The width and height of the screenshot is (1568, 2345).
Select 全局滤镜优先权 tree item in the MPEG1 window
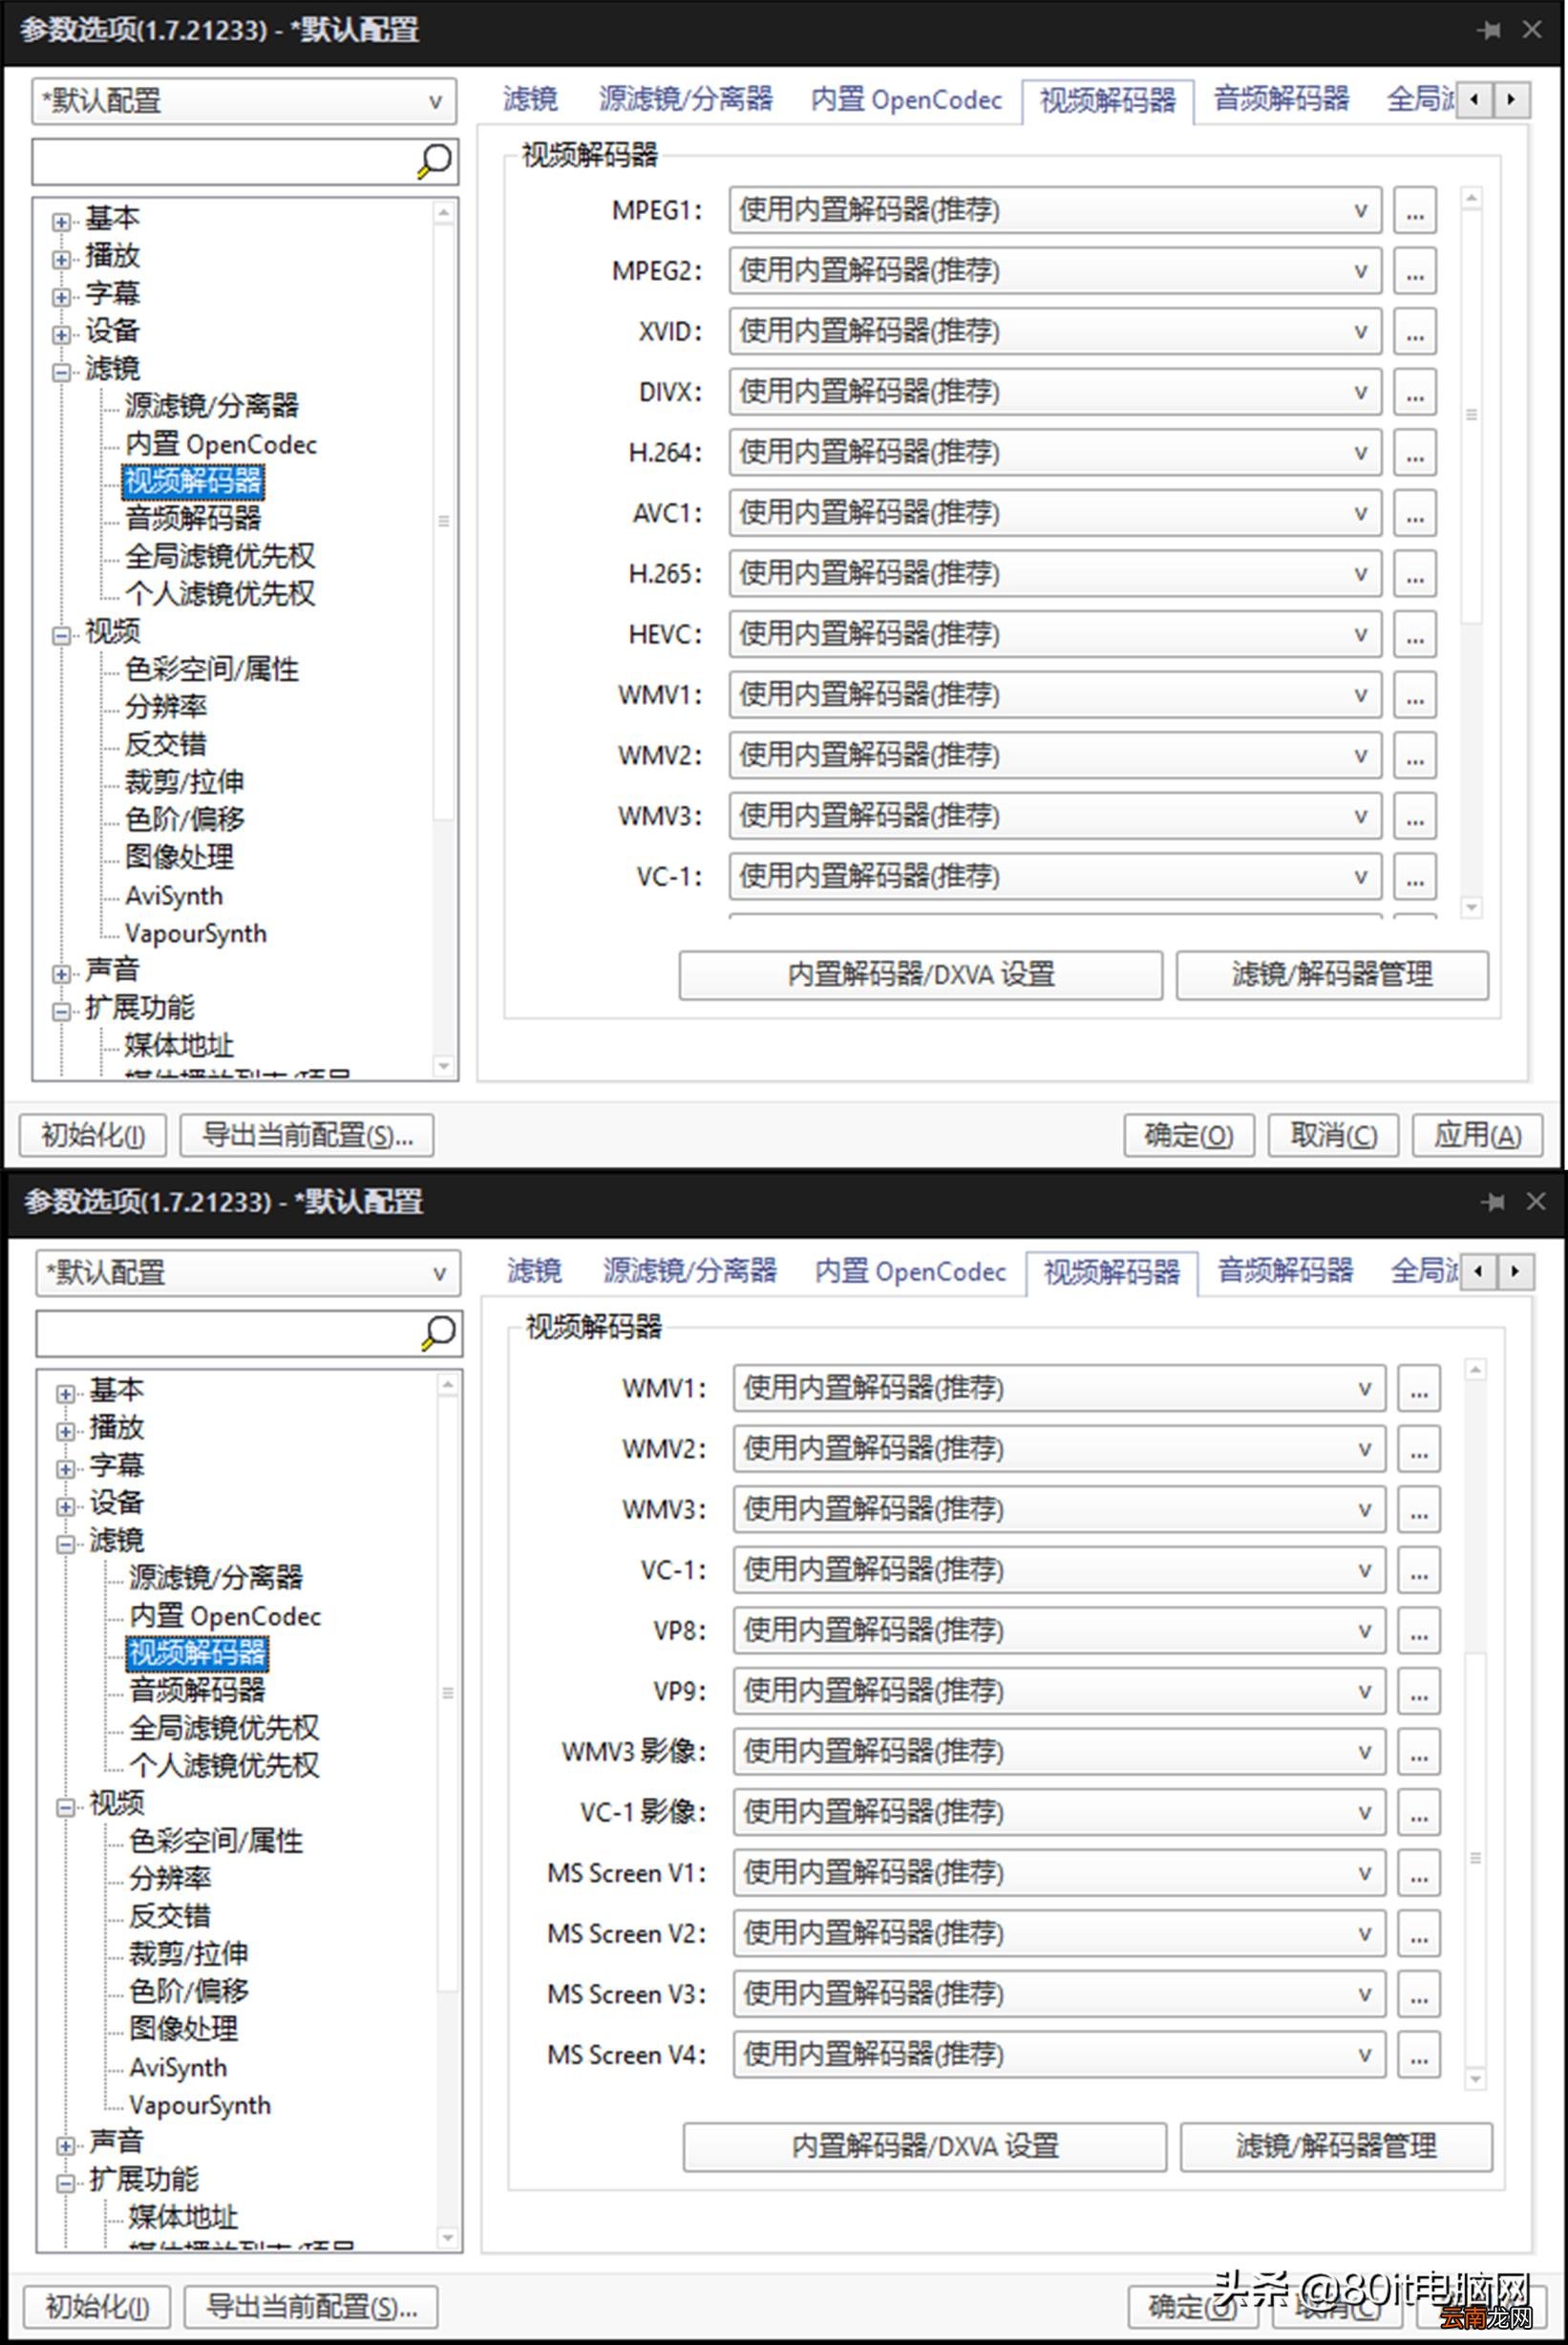click(220, 556)
